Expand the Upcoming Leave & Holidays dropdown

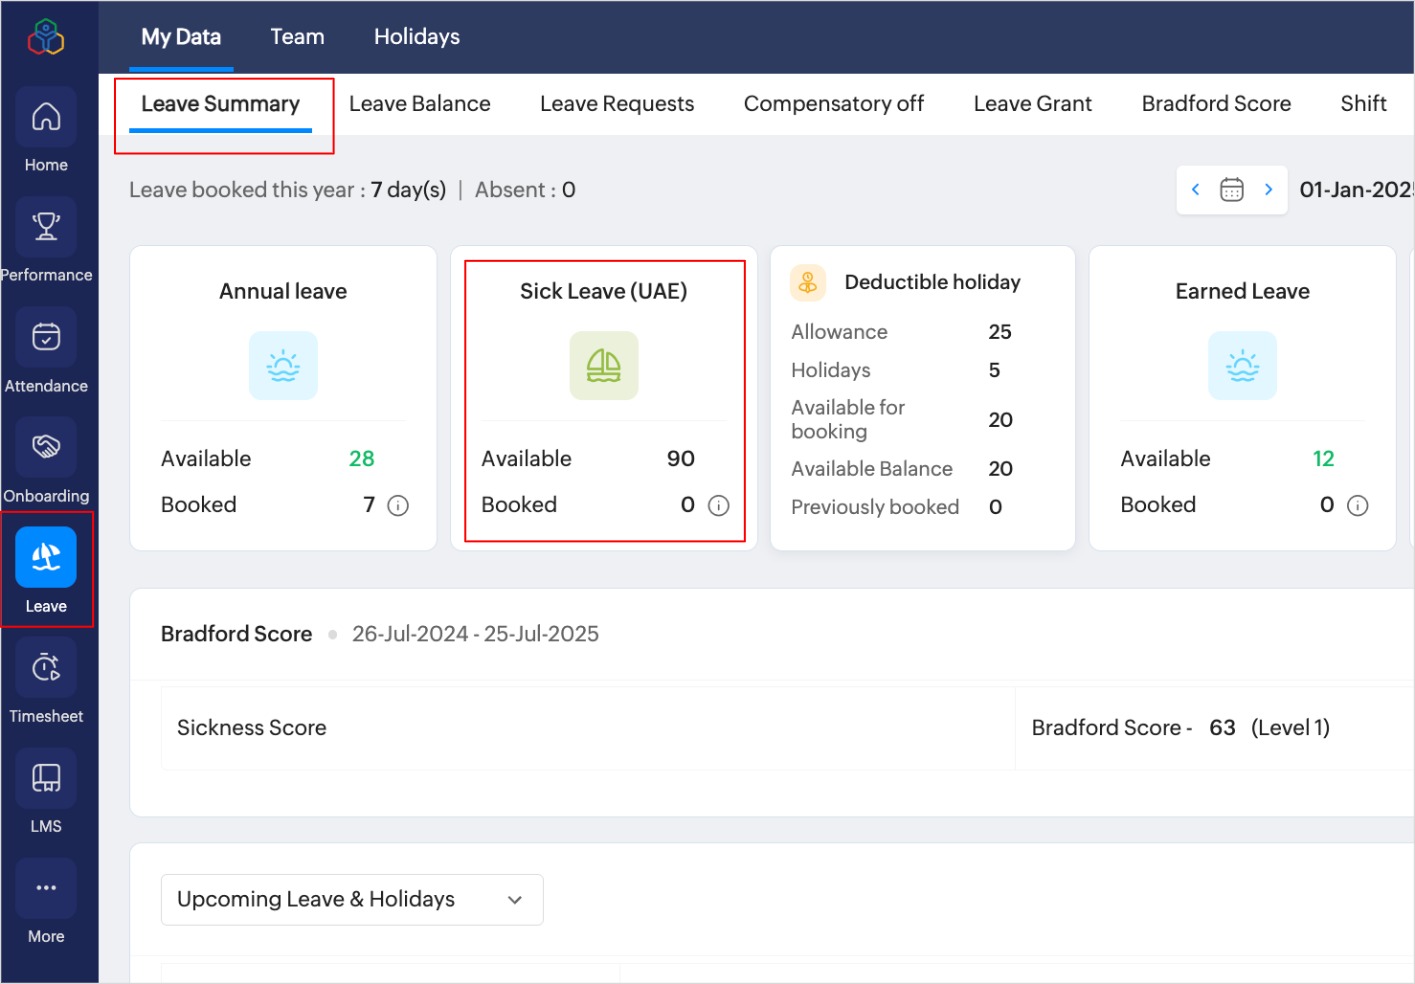(x=352, y=900)
